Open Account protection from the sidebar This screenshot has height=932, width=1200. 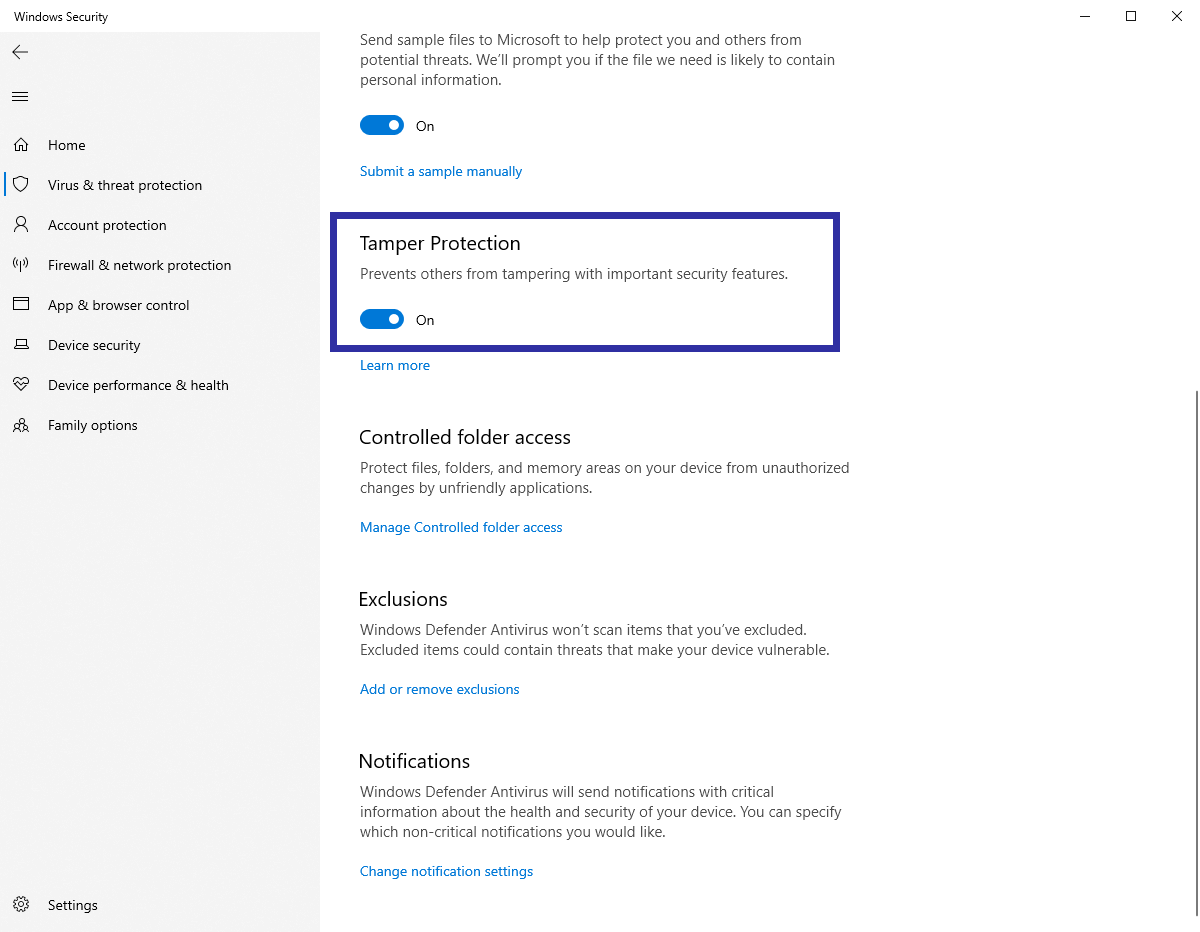(107, 224)
